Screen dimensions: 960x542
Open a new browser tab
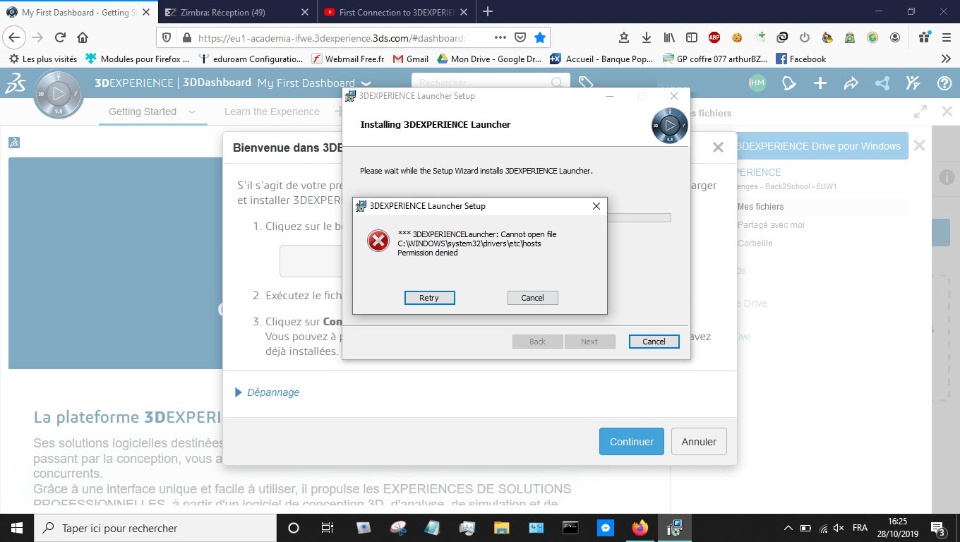[487, 12]
